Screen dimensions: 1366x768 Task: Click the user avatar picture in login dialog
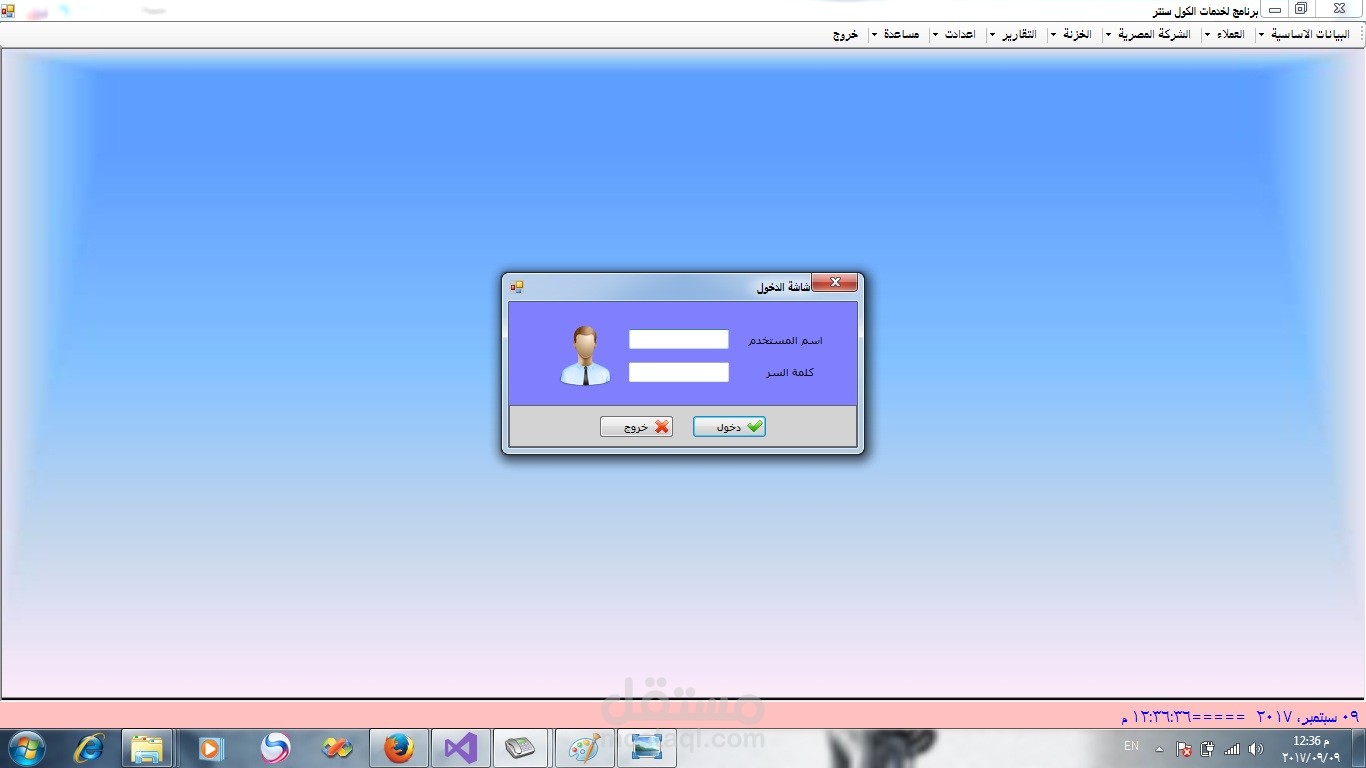(585, 356)
